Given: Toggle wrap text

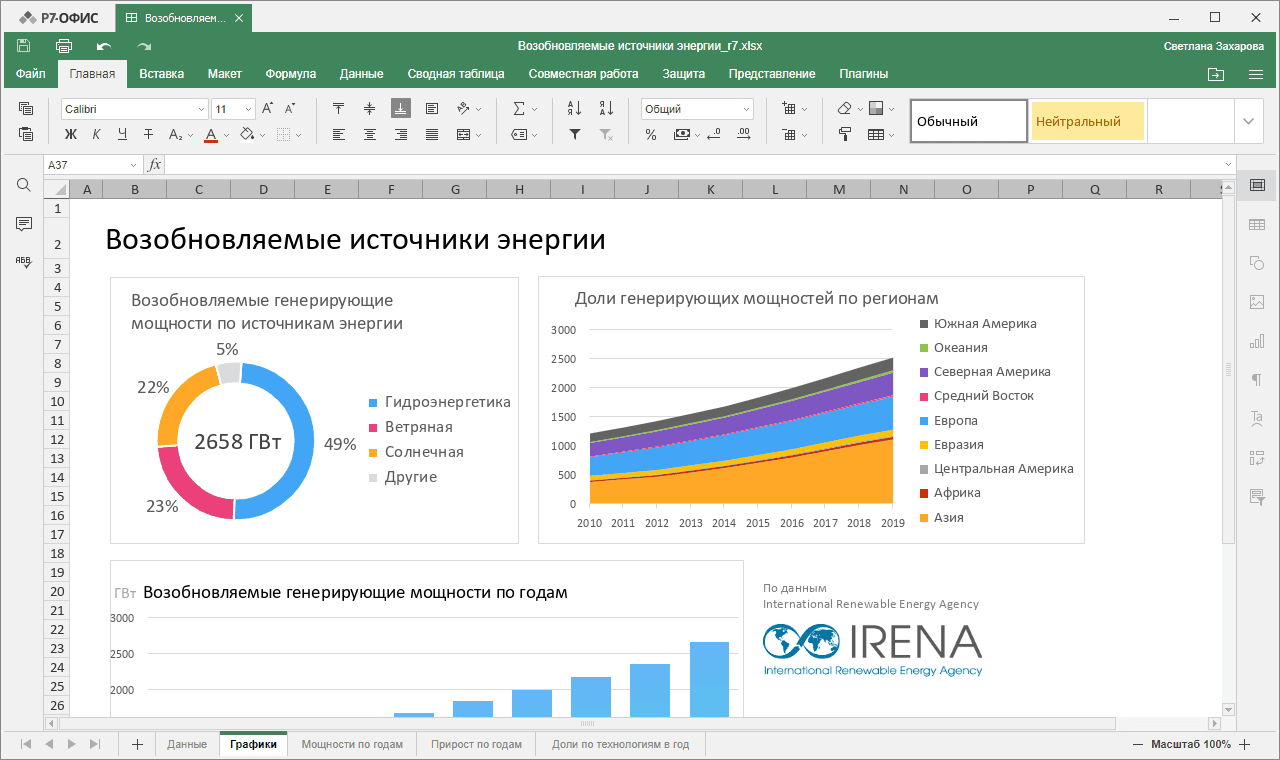Looking at the screenshot, I should [x=431, y=108].
